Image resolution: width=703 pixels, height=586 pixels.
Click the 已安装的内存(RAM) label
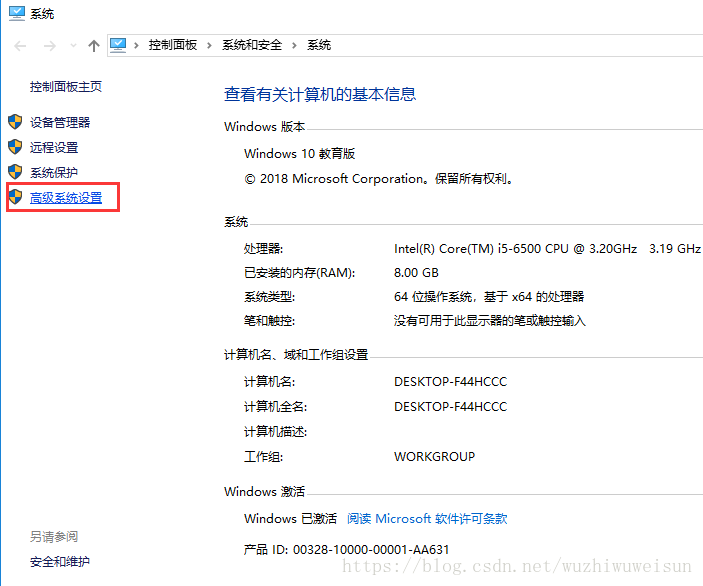click(299, 273)
